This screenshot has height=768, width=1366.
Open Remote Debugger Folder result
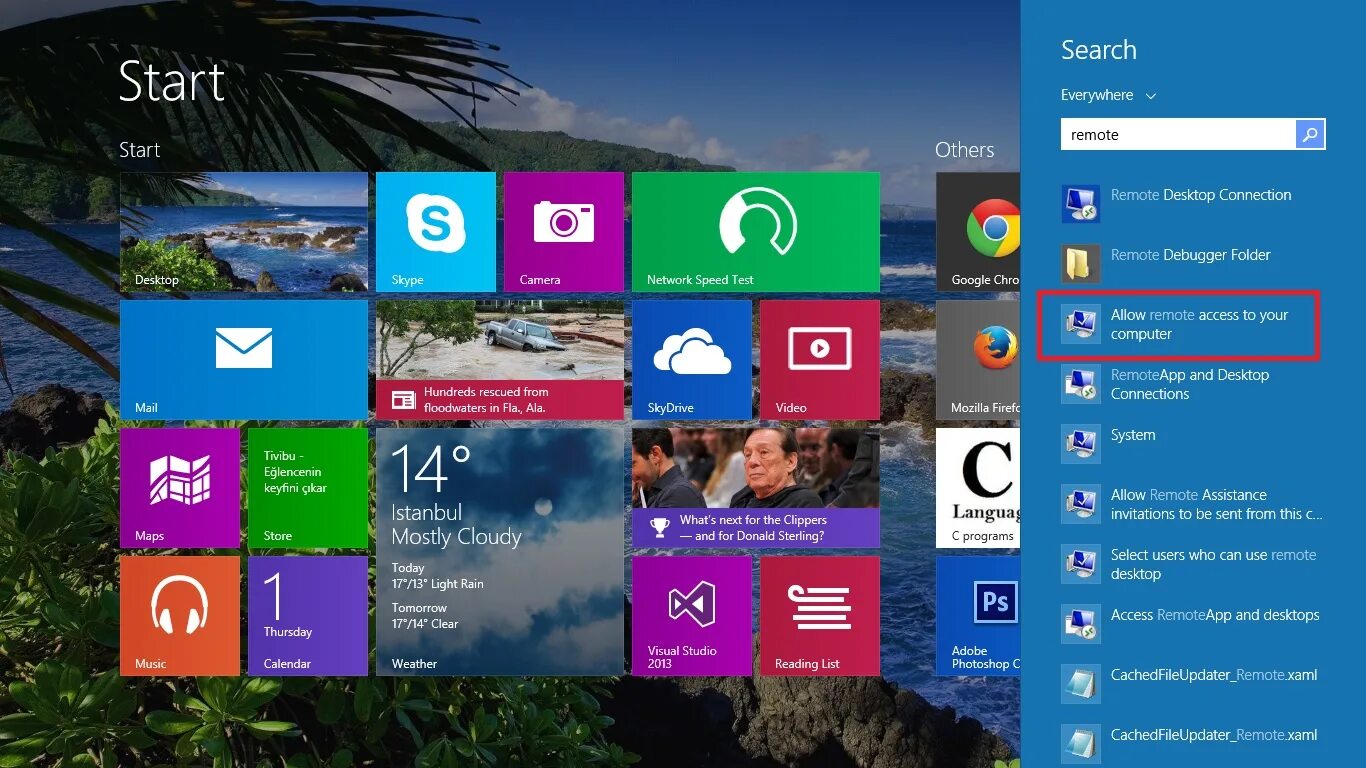1193,264
